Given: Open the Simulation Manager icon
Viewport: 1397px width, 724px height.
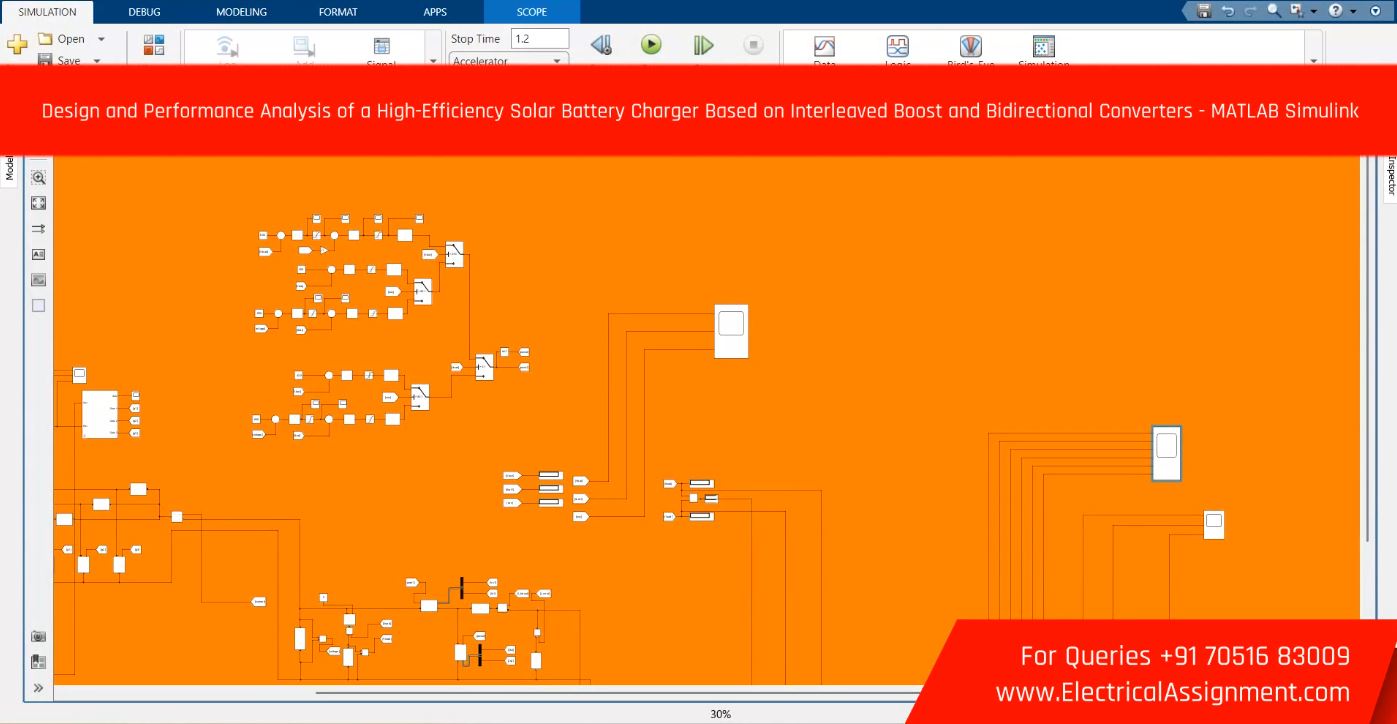Looking at the screenshot, I should tap(1043, 47).
